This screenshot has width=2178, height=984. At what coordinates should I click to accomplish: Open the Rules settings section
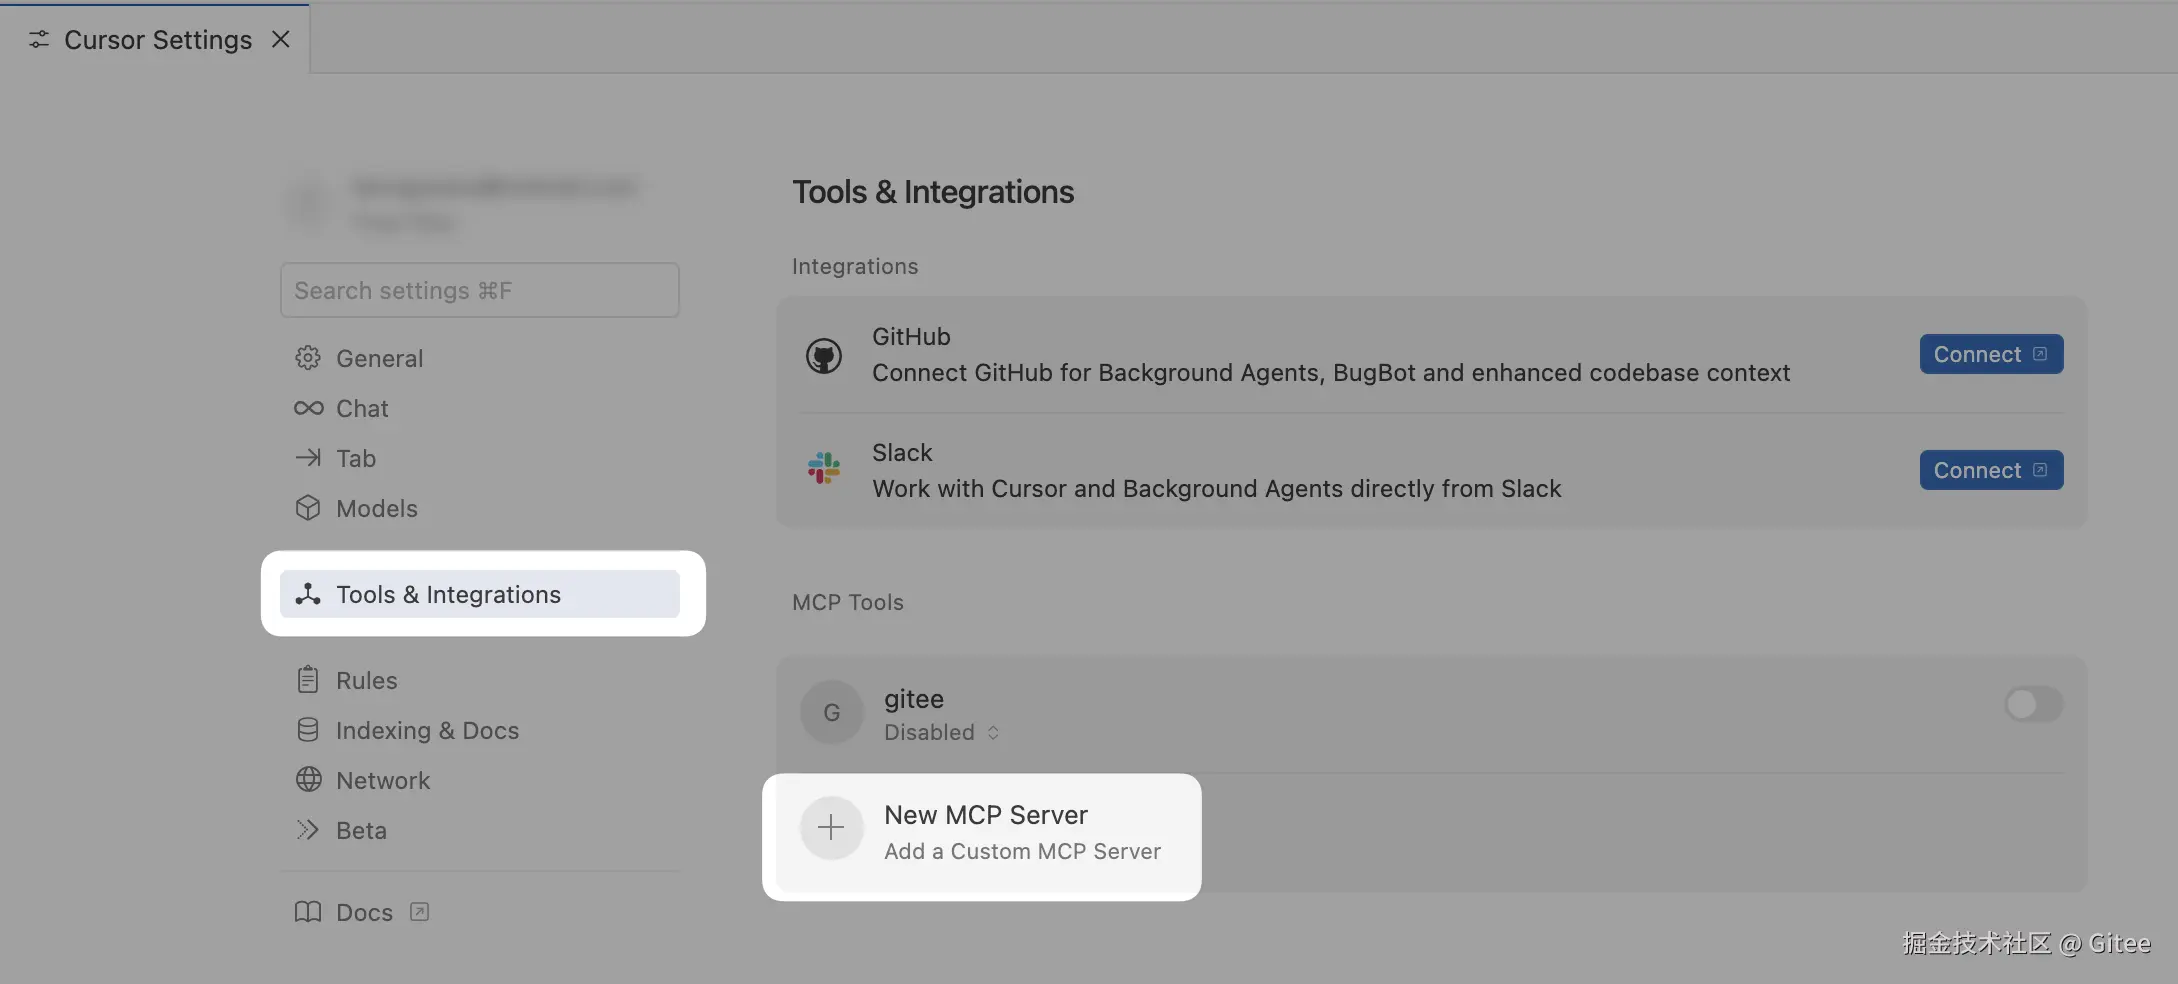479,680
